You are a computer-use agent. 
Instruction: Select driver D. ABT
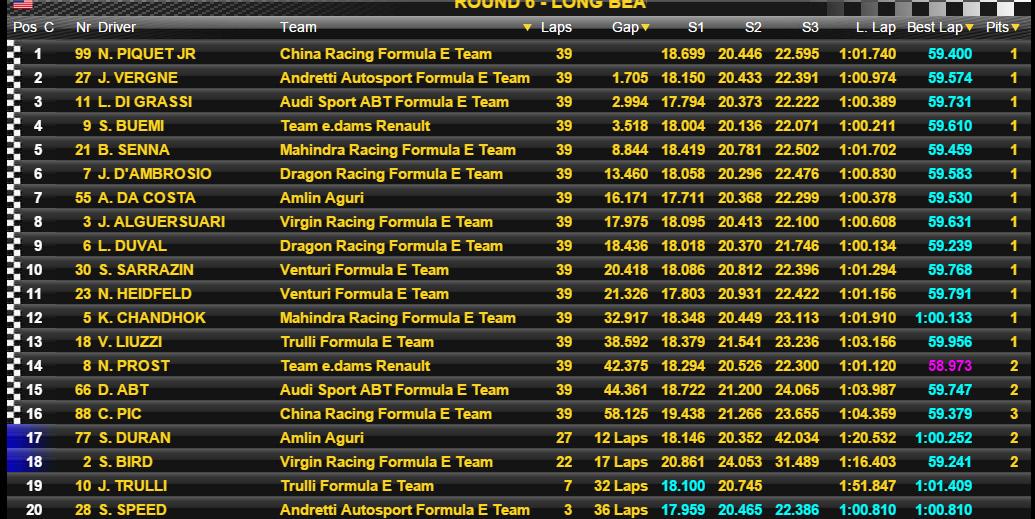pos(123,390)
